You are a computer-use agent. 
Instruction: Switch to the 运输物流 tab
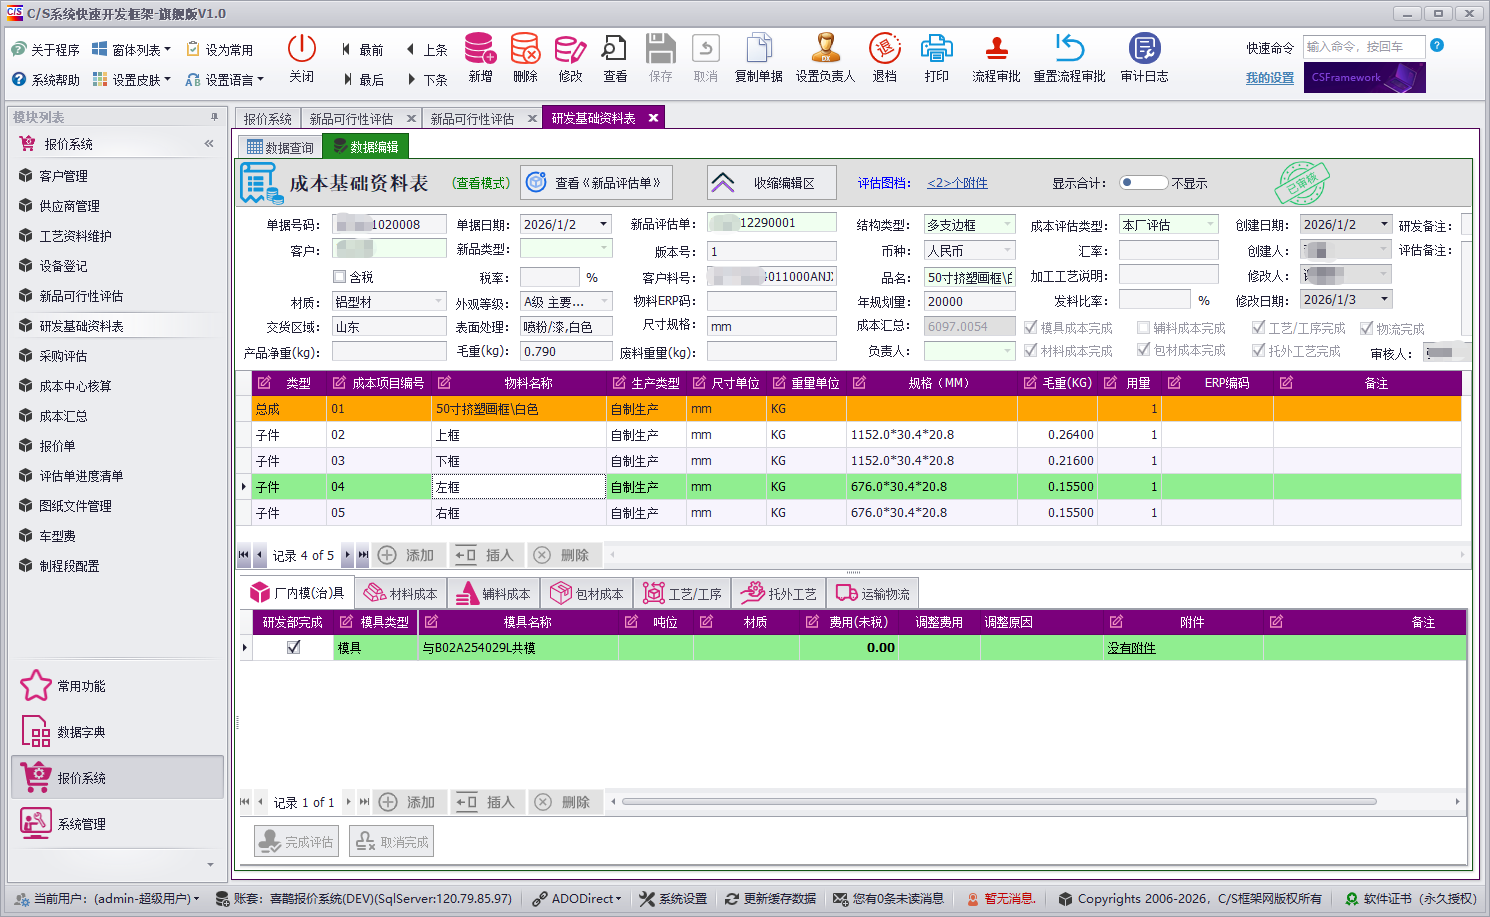(874, 593)
